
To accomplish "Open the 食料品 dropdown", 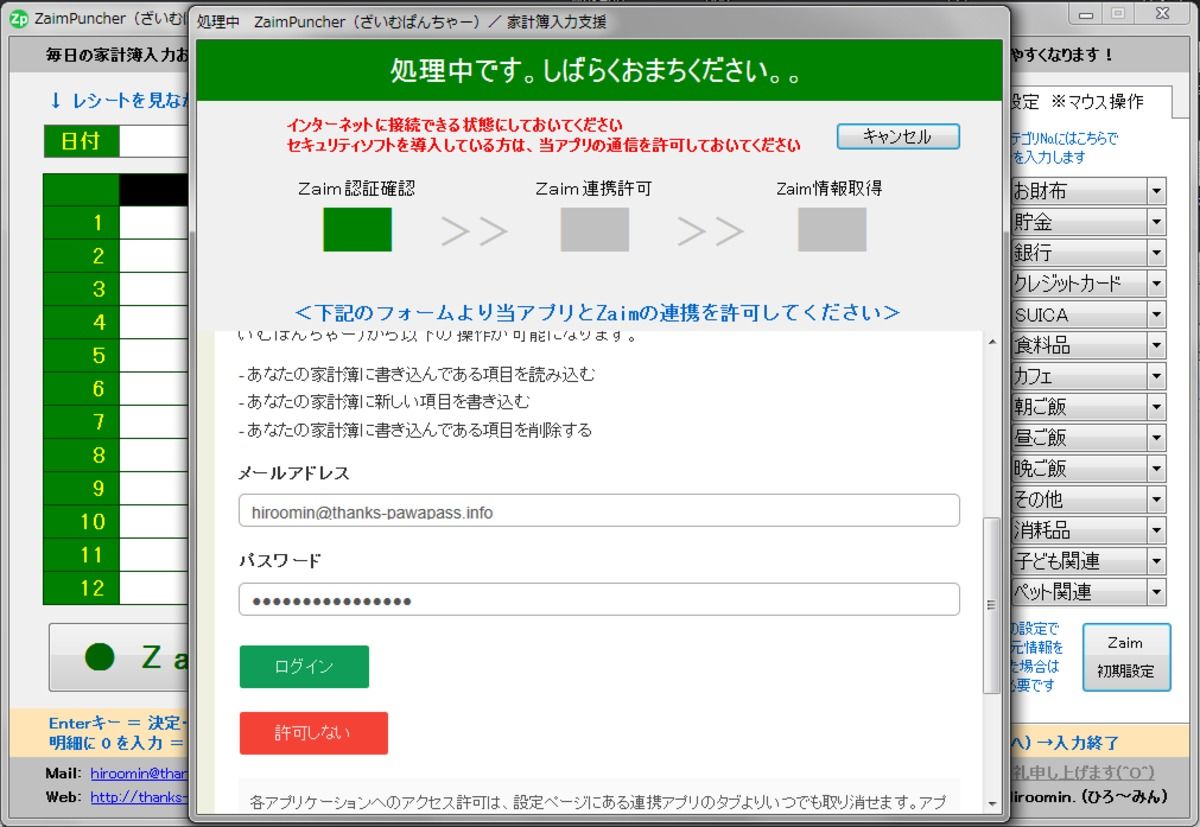I will coord(1156,346).
